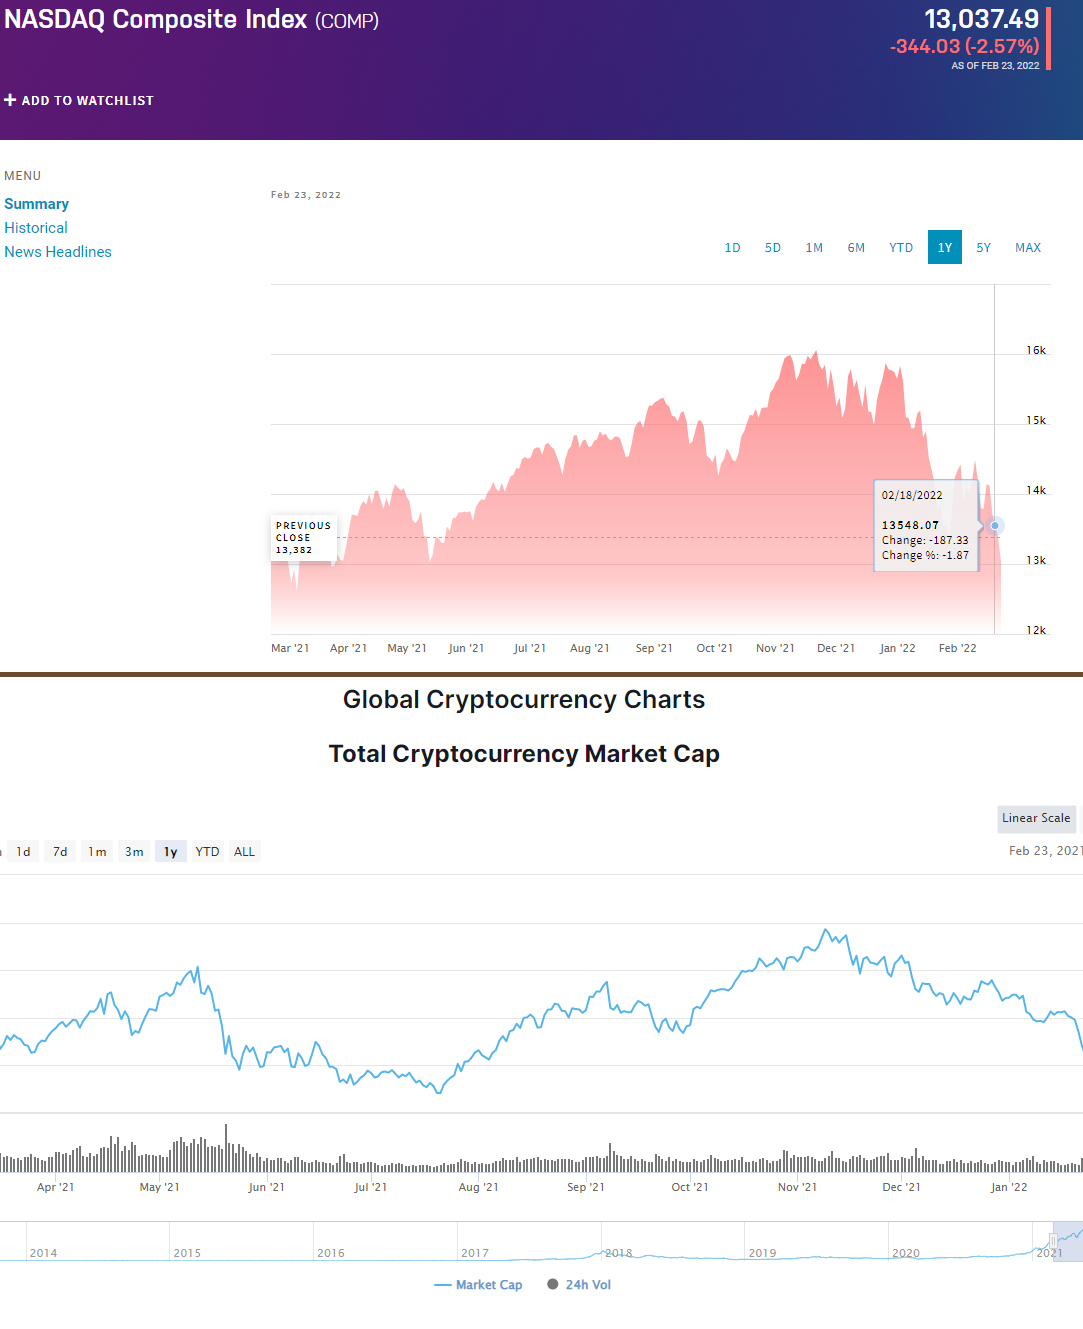The height and width of the screenshot is (1329, 1083).
Task: Click the AS OF FEB 23, 2022 note
Action: click(x=996, y=66)
